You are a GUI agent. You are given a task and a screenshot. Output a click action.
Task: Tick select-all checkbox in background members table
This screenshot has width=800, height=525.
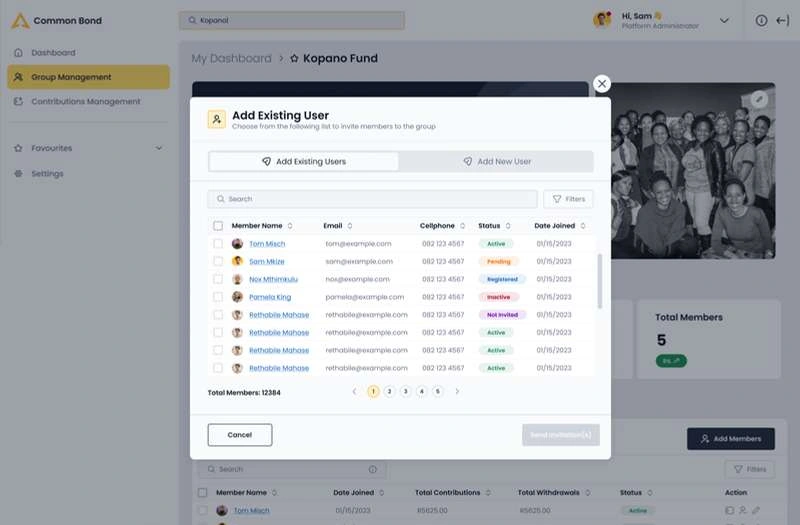click(x=203, y=493)
